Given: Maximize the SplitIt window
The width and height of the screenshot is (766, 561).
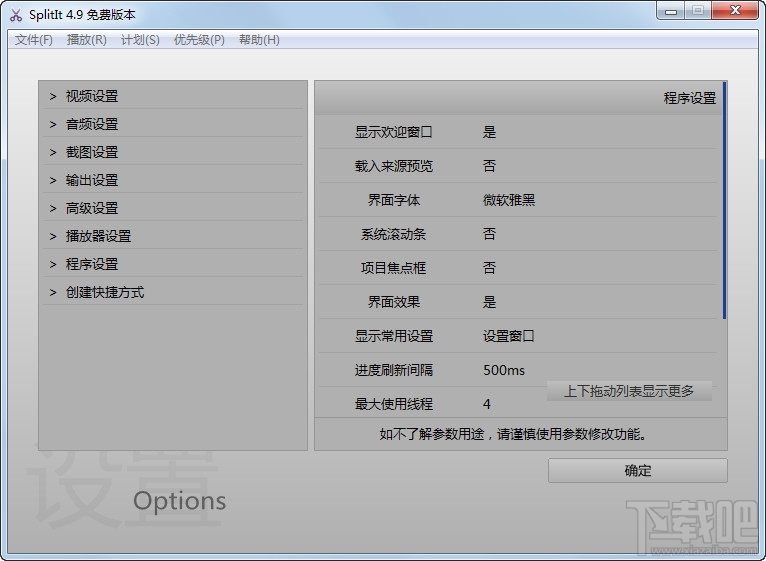Looking at the screenshot, I should pyautogui.click(x=698, y=11).
